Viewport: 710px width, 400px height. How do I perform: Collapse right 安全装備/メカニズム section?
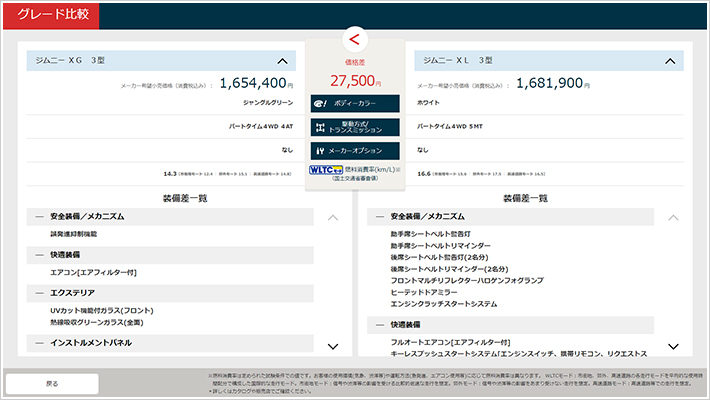pos(510,217)
